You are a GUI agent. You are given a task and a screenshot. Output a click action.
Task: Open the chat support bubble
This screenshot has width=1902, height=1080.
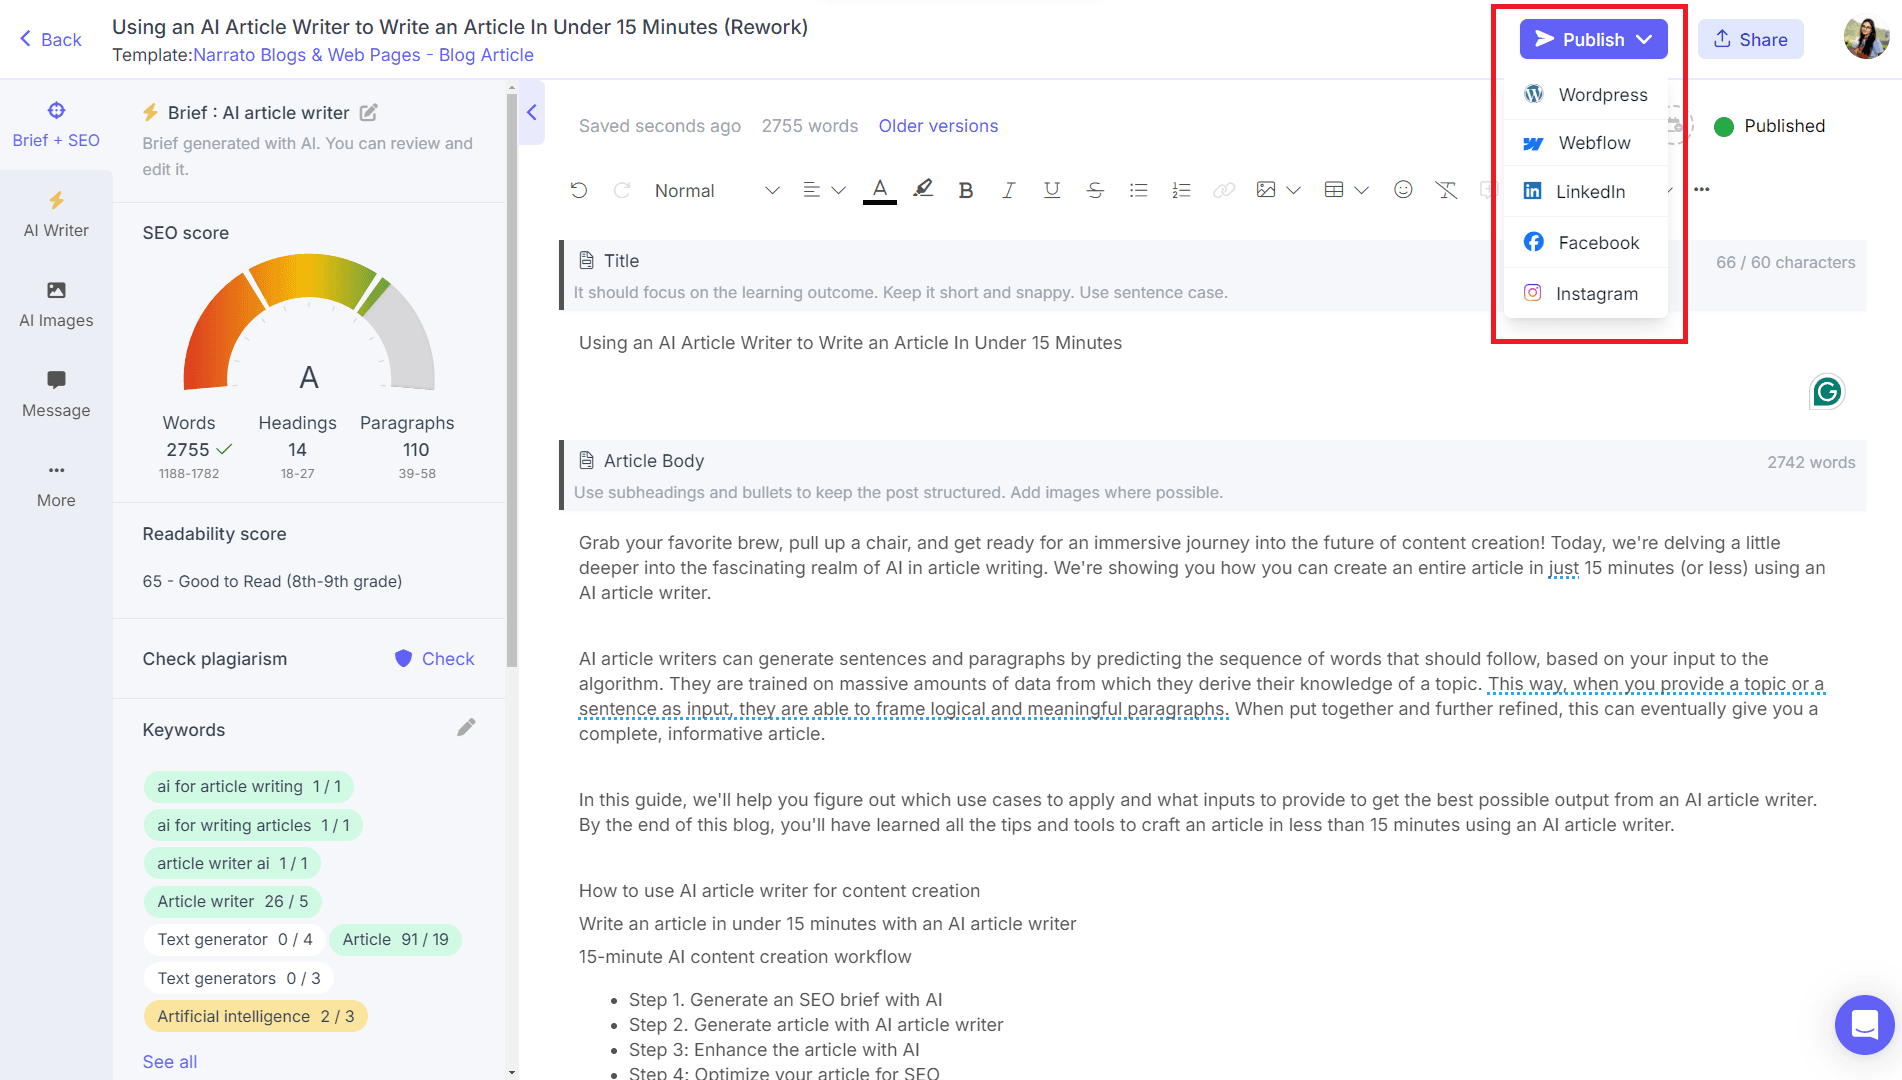pyautogui.click(x=1865, y=1025)
